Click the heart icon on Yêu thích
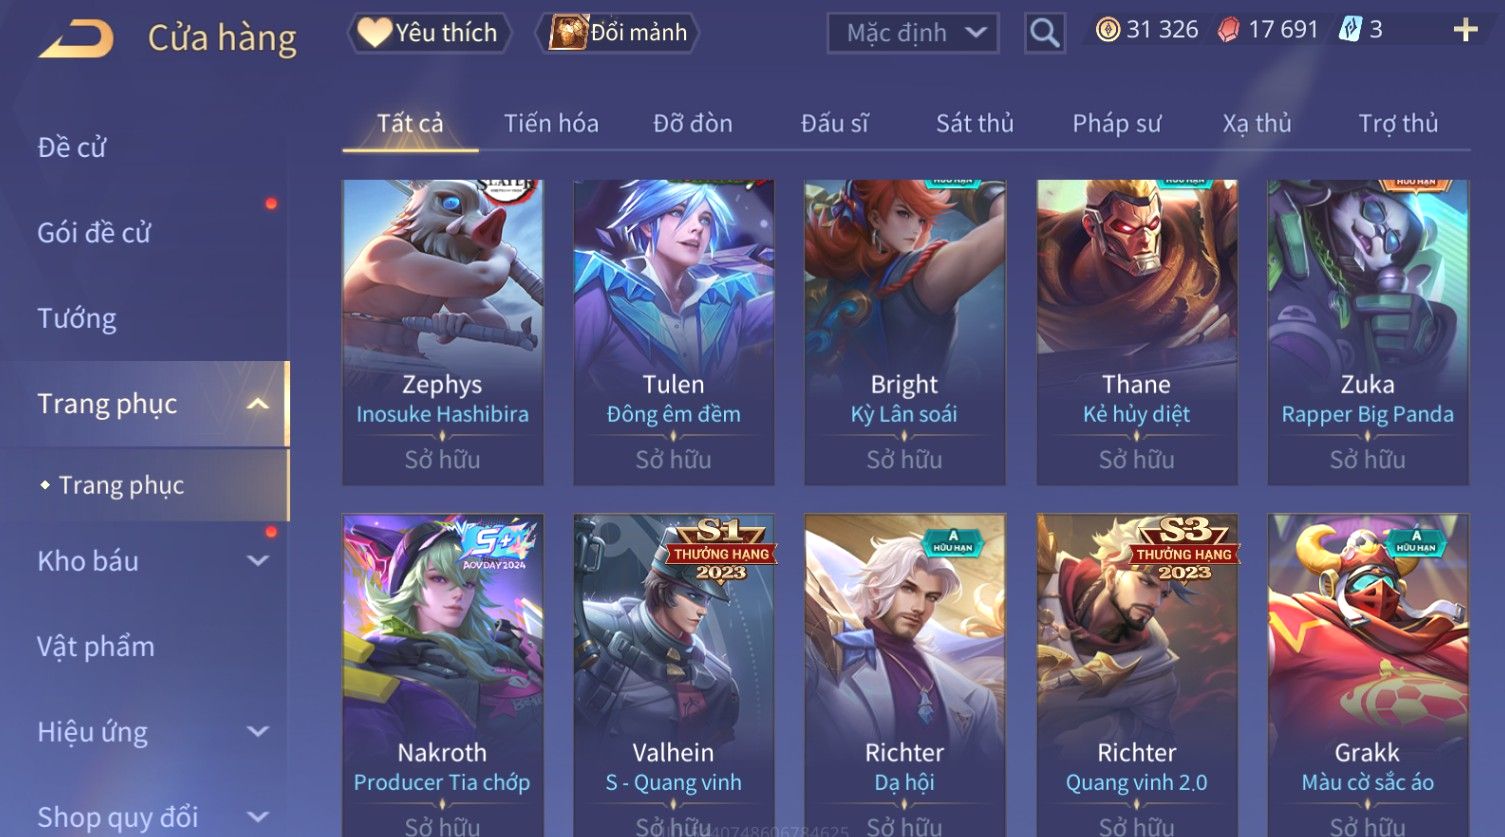Viewport: 1505px width, 837px height. click(x=374, y=32)
